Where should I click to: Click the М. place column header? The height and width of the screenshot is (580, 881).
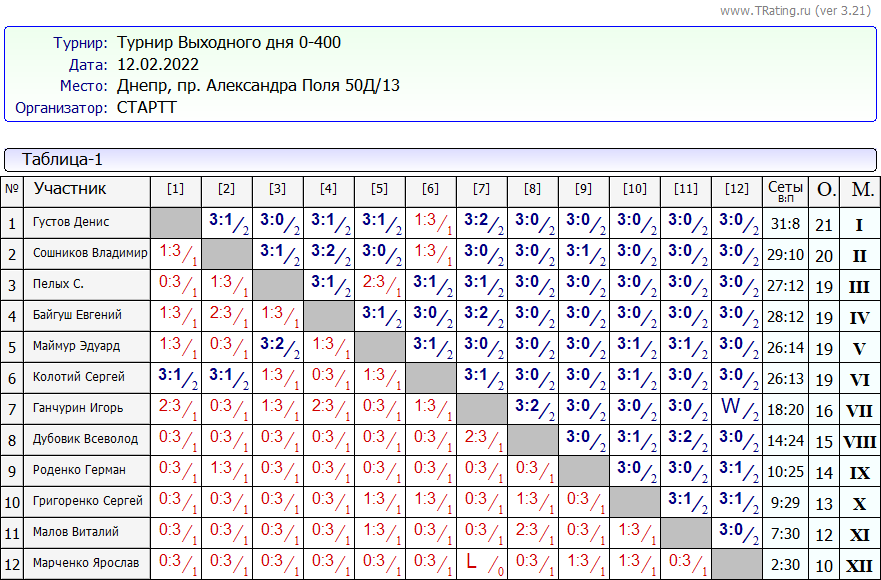coord(860,189)
